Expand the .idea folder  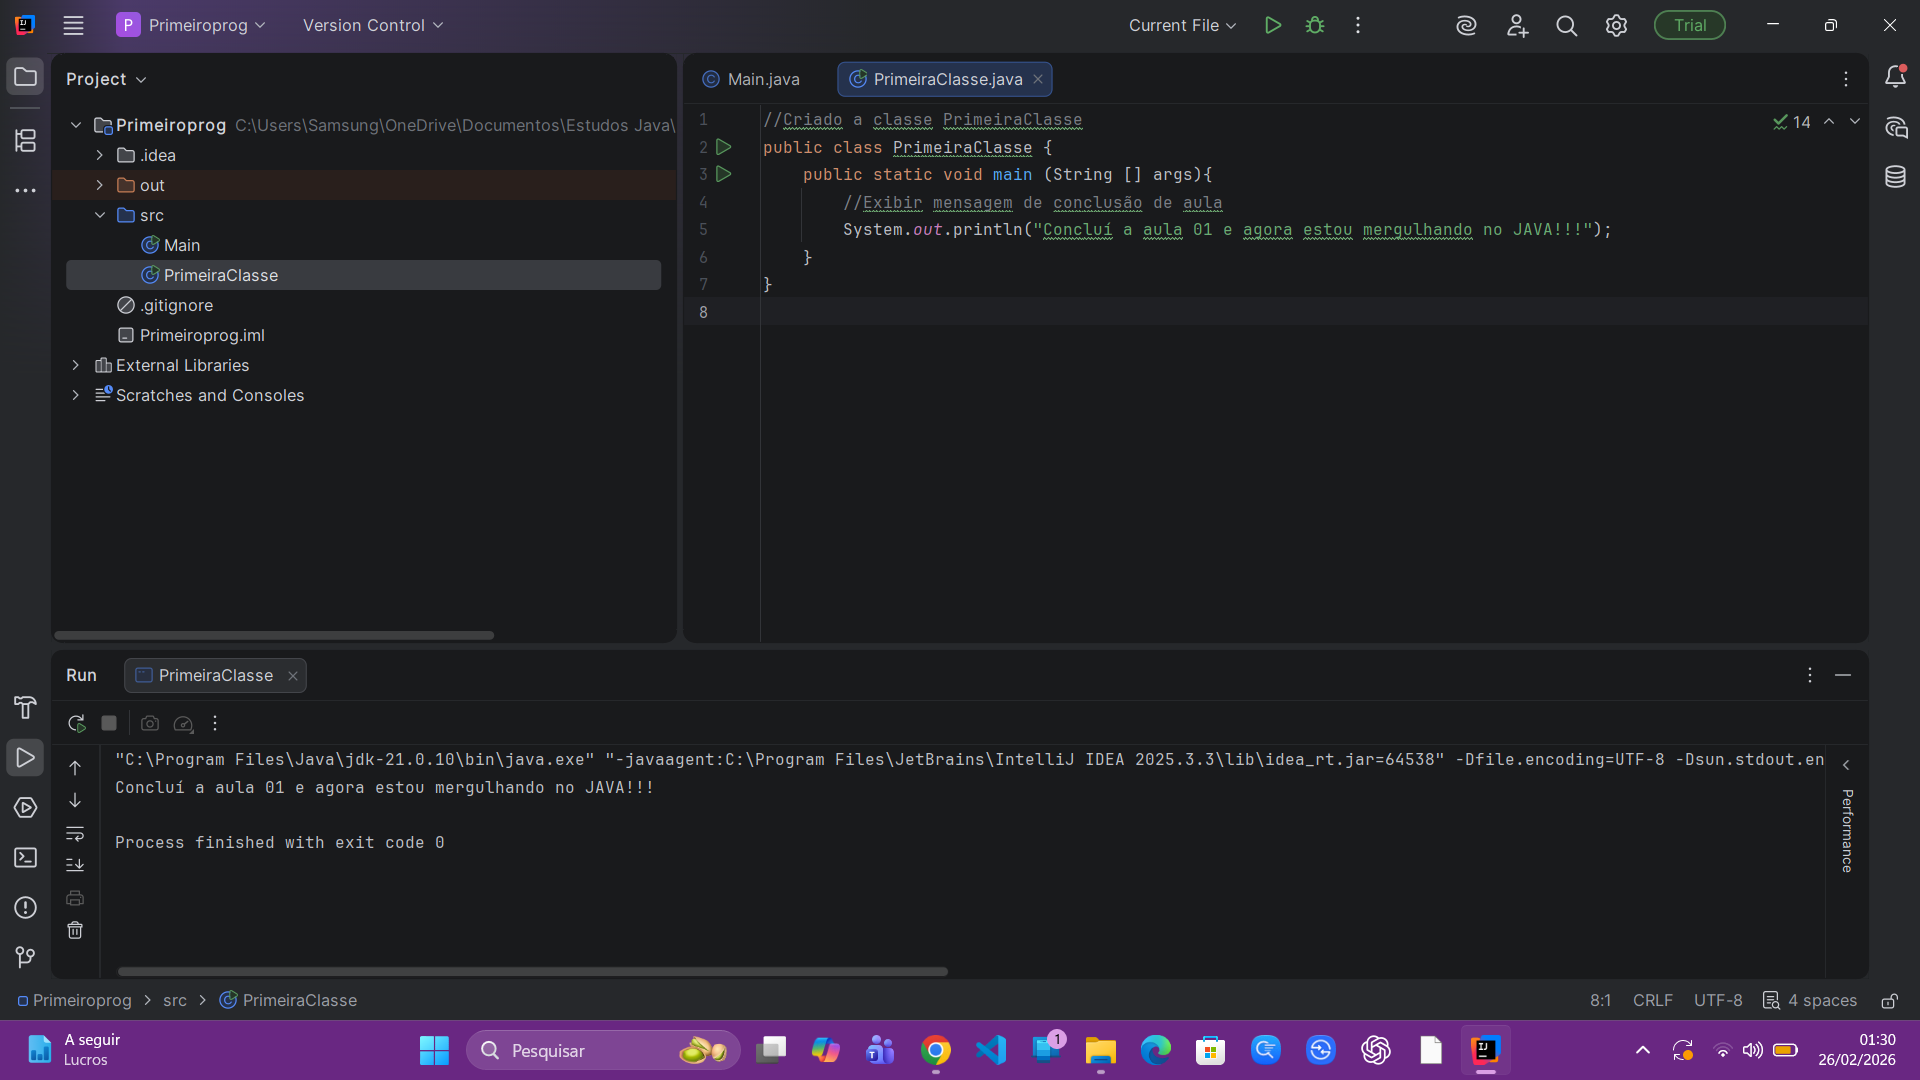pos(98,155)
